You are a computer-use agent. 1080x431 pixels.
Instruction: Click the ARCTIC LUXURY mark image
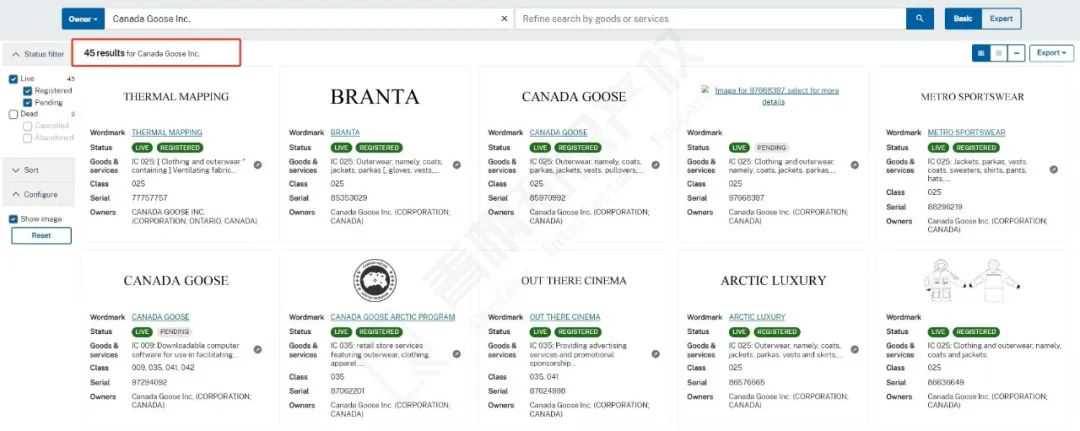click(x=773, y=281)
